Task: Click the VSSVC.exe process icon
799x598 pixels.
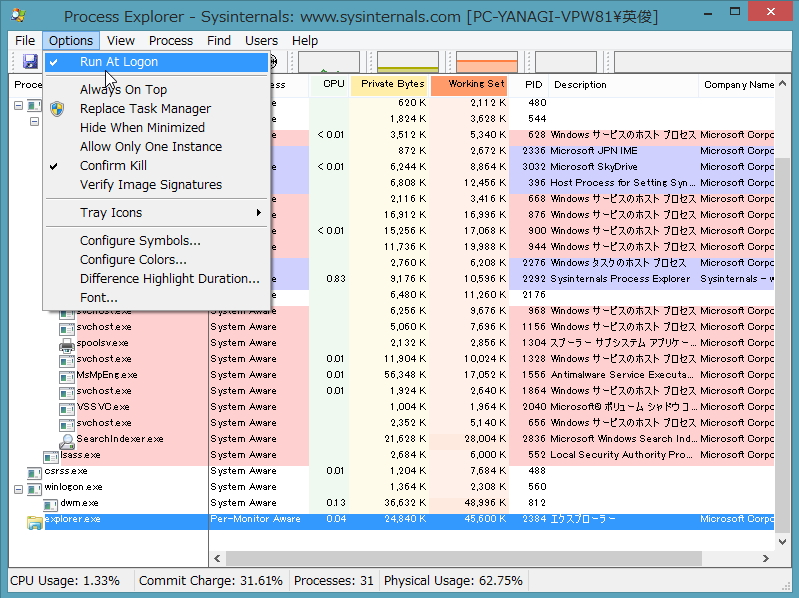Action: 67,410
